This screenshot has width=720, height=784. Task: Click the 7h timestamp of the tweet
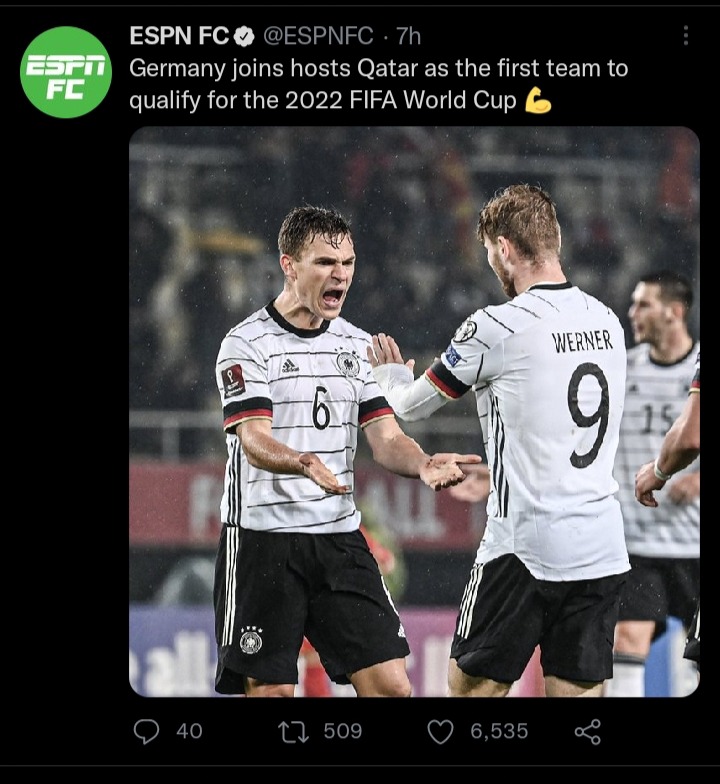pos(408,36)
